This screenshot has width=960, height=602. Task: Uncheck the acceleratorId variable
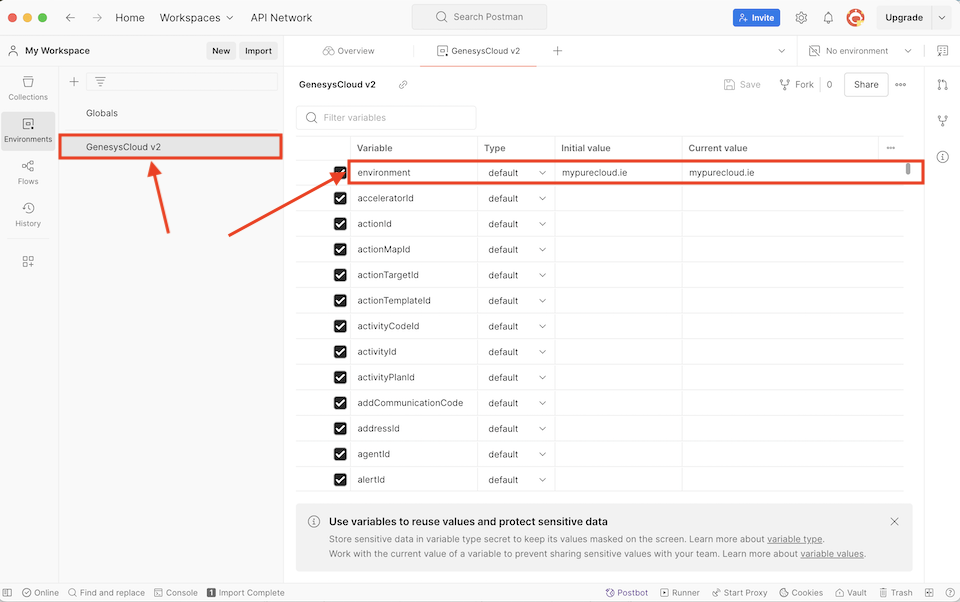341,197
